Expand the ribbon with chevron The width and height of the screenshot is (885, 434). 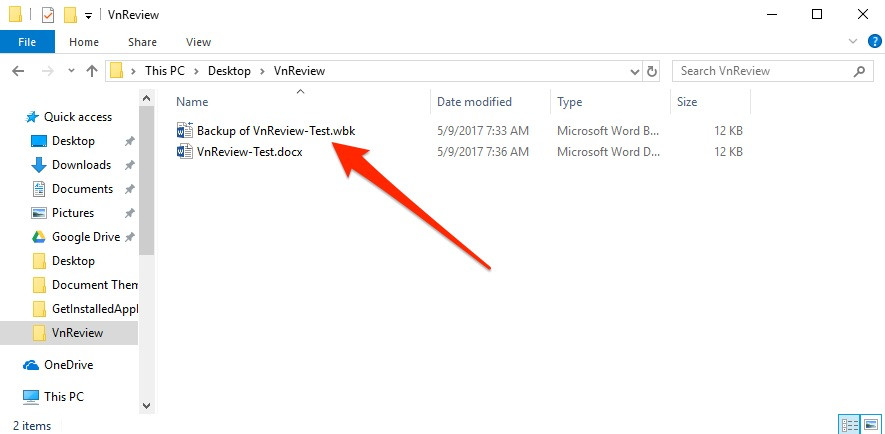[852, 41]
